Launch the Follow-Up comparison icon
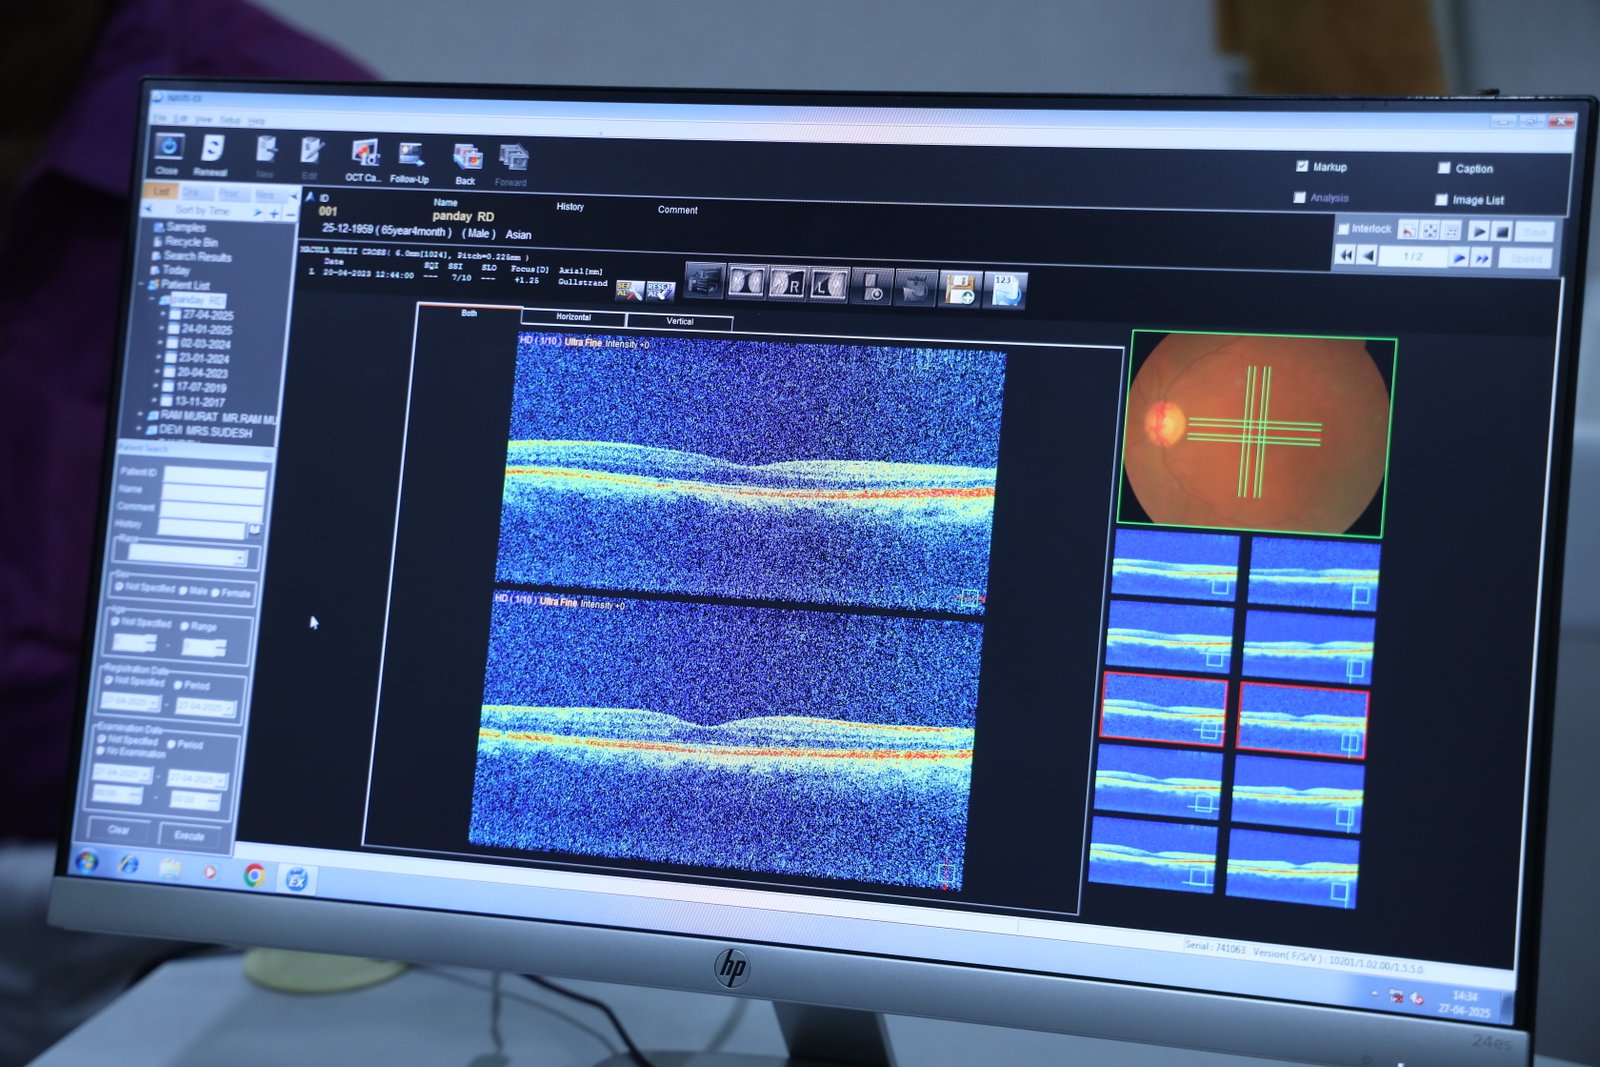This screenshot has width=1600, height=1067. pos(410,157)
